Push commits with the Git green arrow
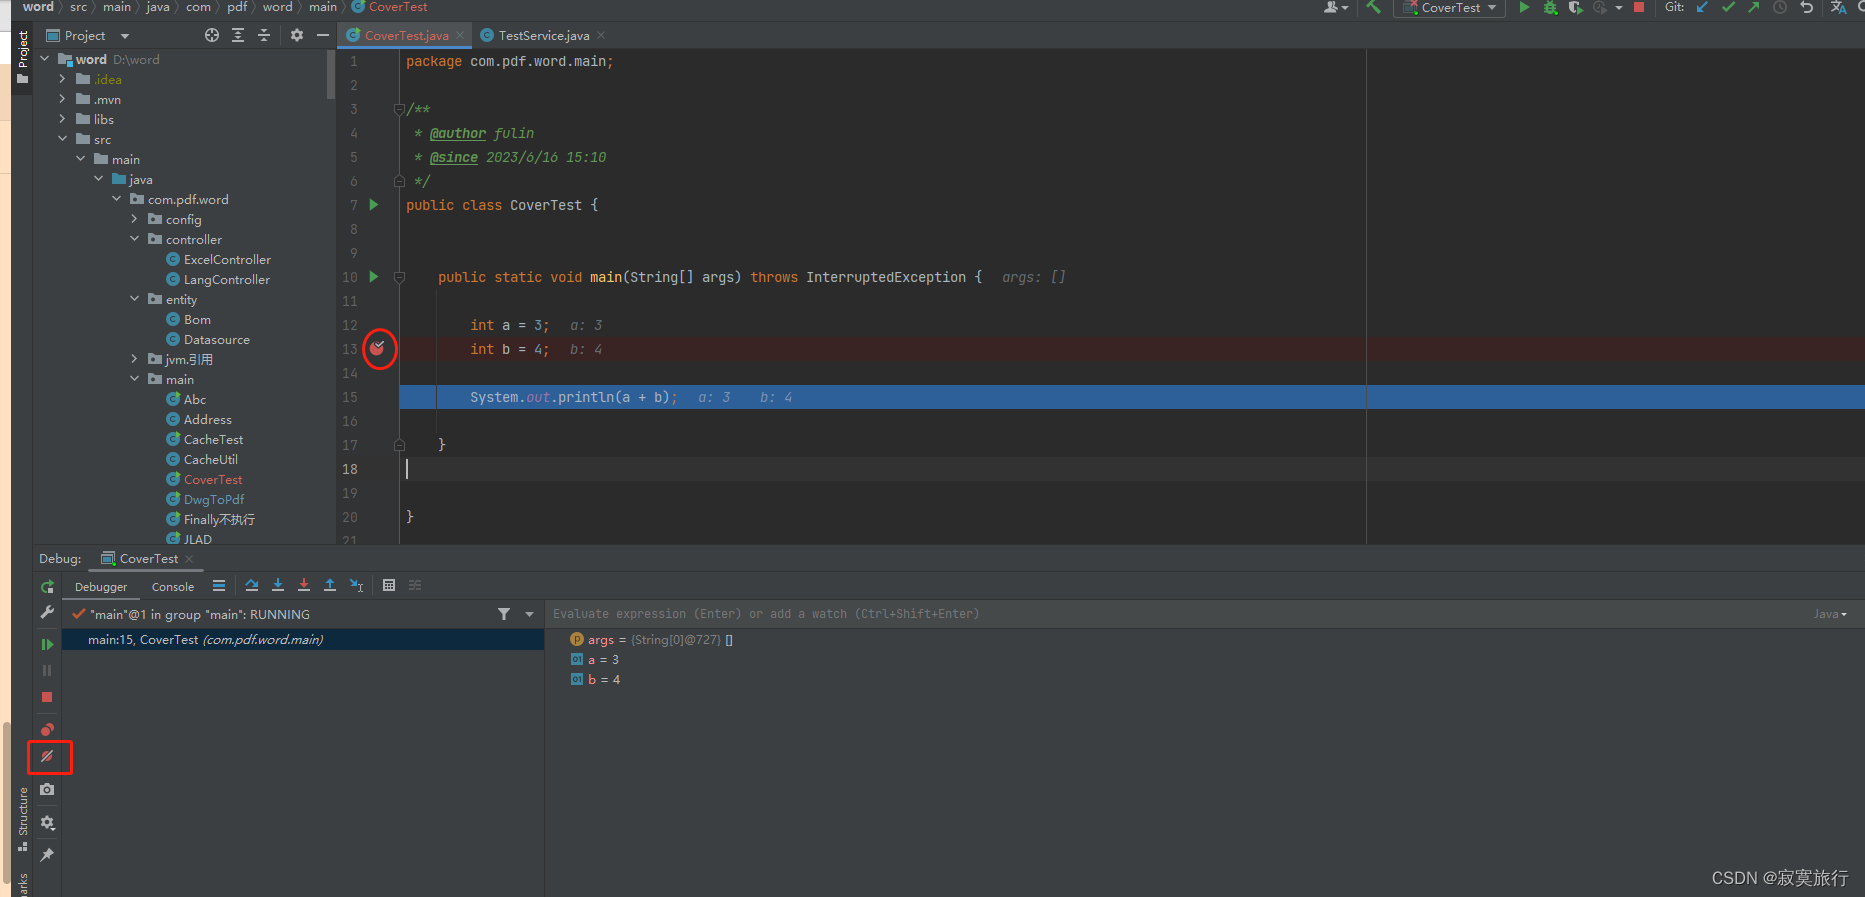Image resolution: width=1865 pixels, height=897 pixels. pyautogui.click(x=1754, y=8)
